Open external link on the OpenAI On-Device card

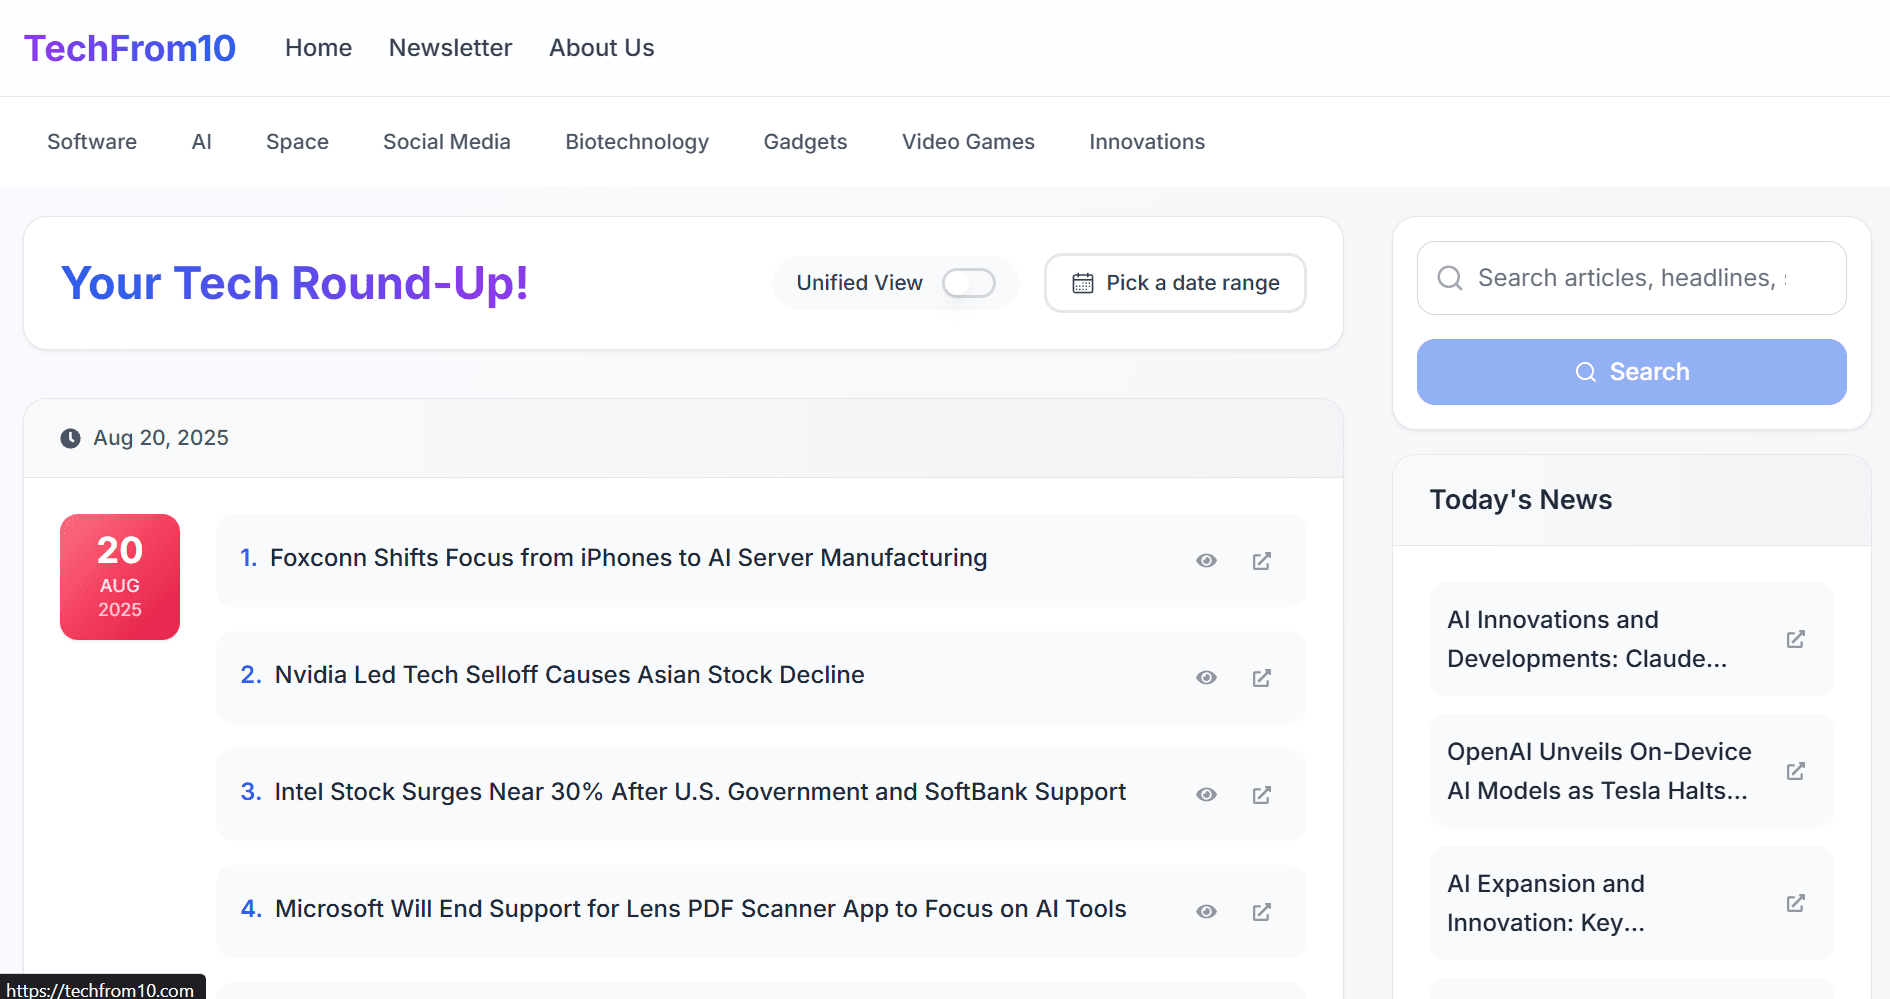coord(1796,771)
